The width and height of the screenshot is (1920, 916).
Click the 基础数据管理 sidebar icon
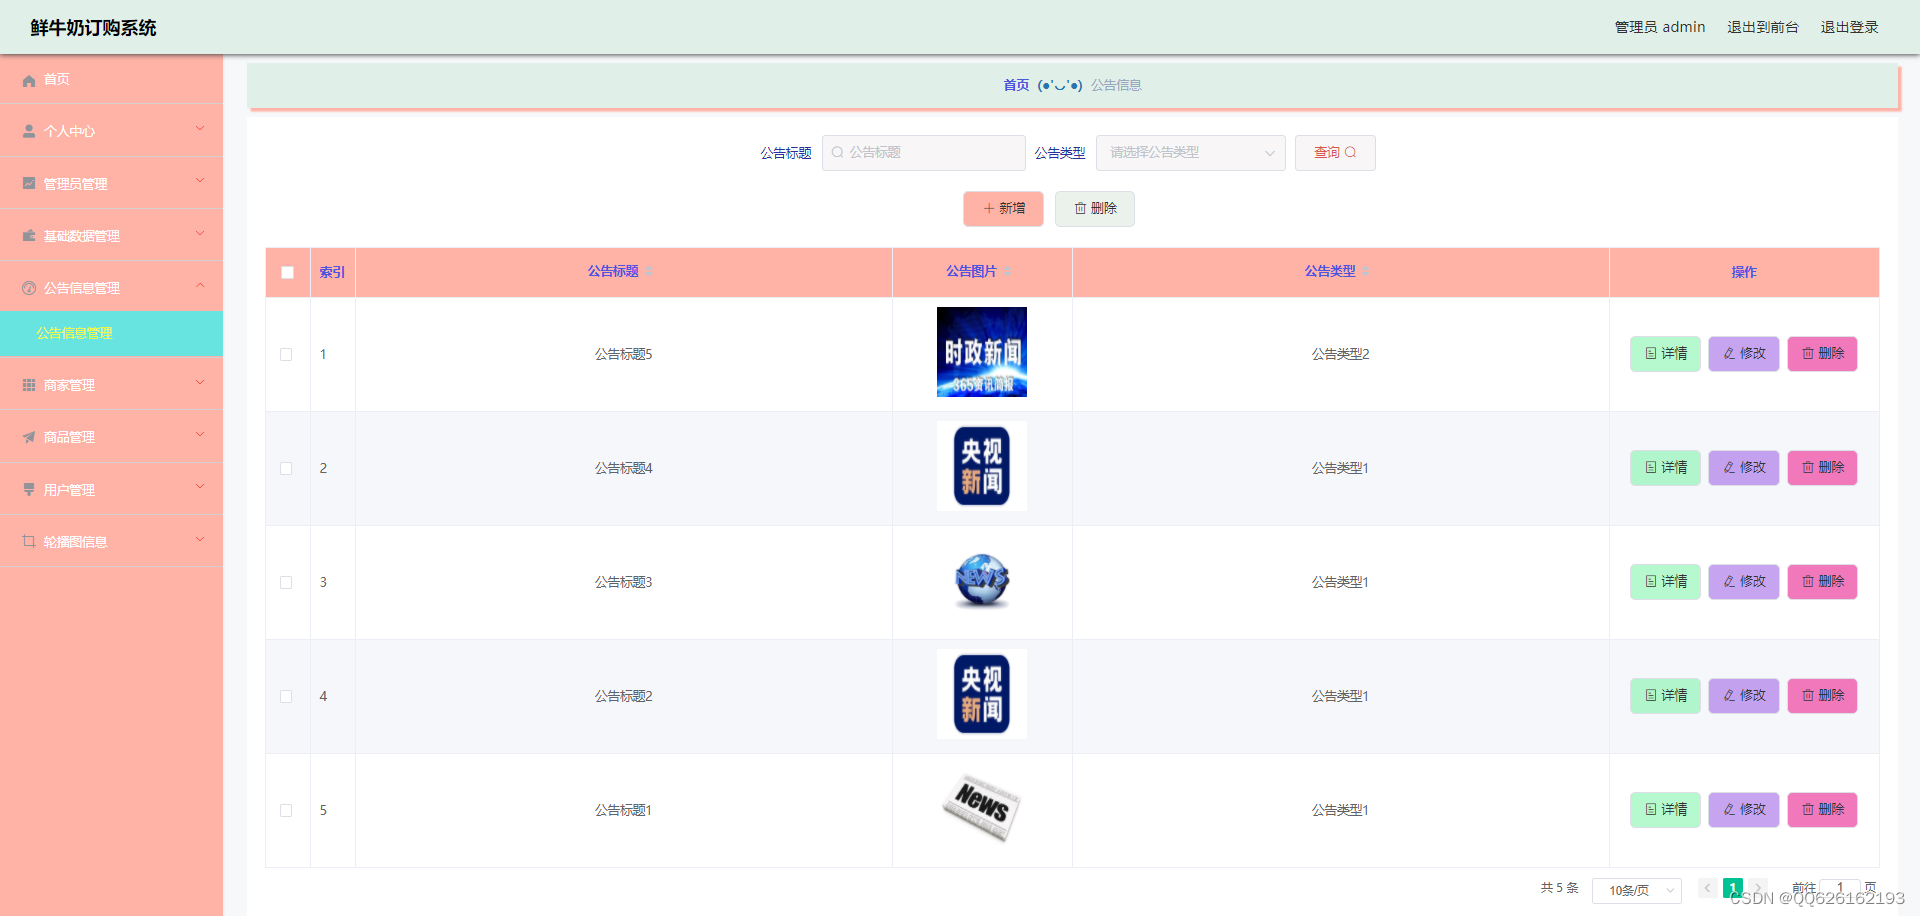pyautogui.click(x=29, y=236)
